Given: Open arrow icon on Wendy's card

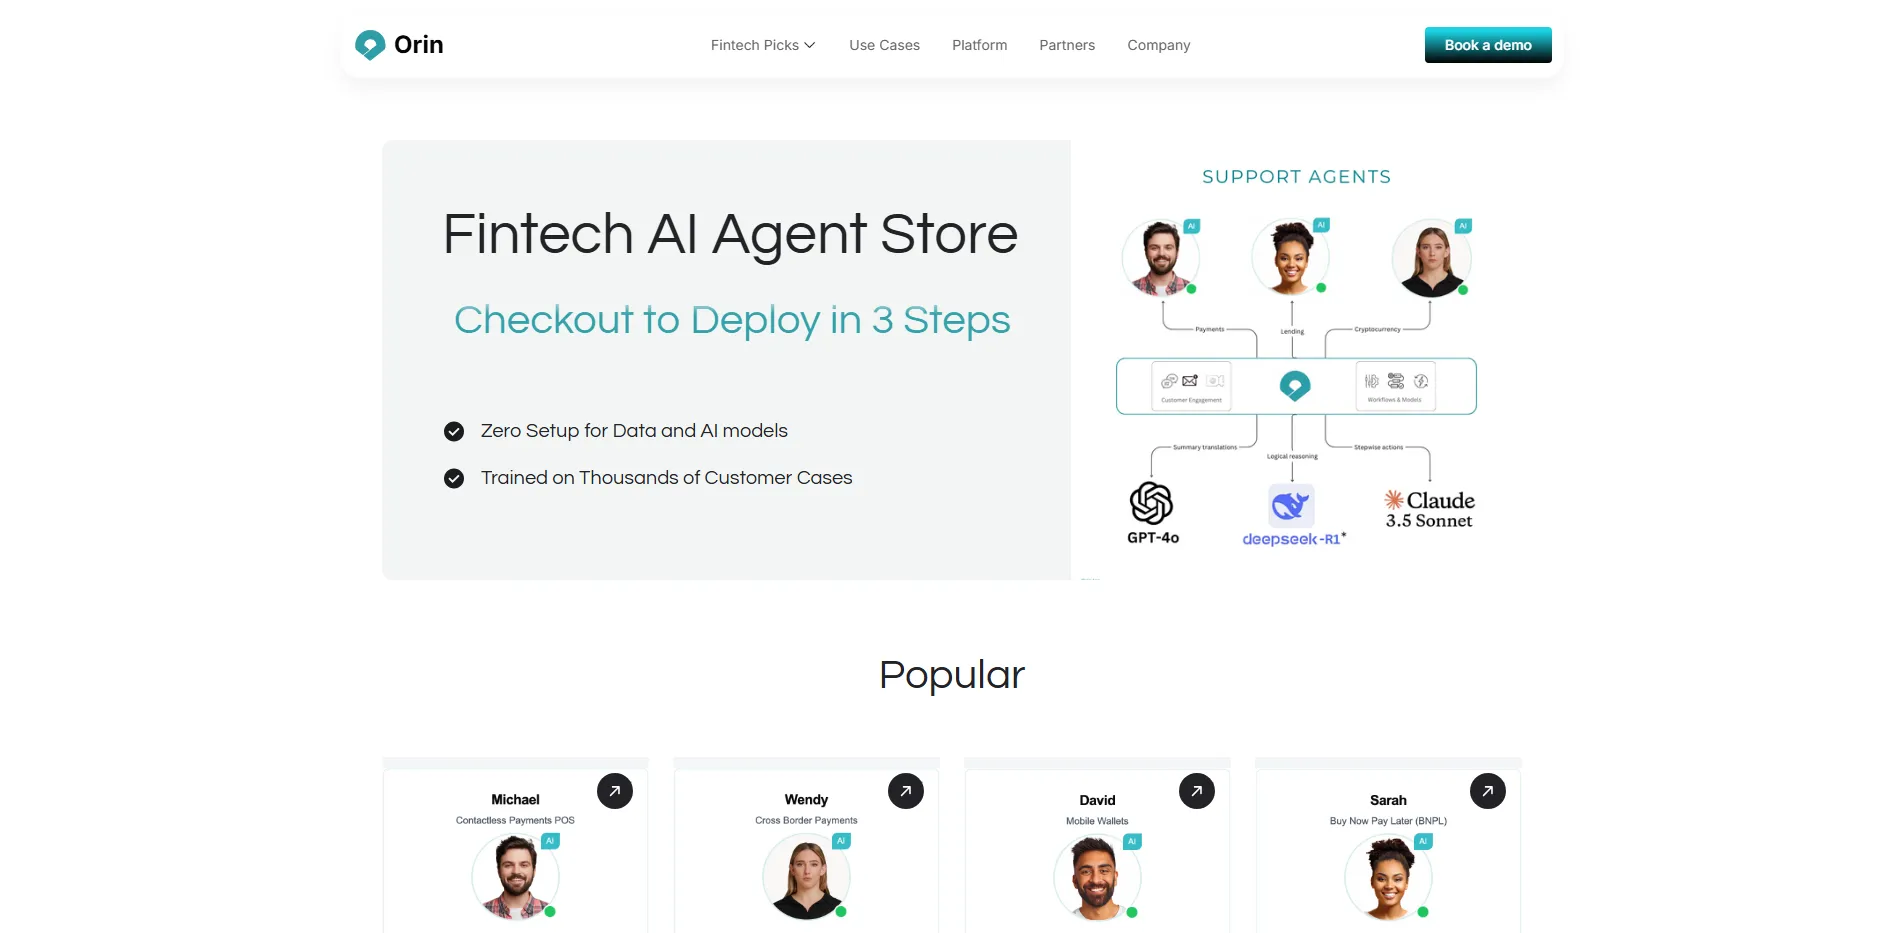Looking at the screenshot, I should pos(906,791).
